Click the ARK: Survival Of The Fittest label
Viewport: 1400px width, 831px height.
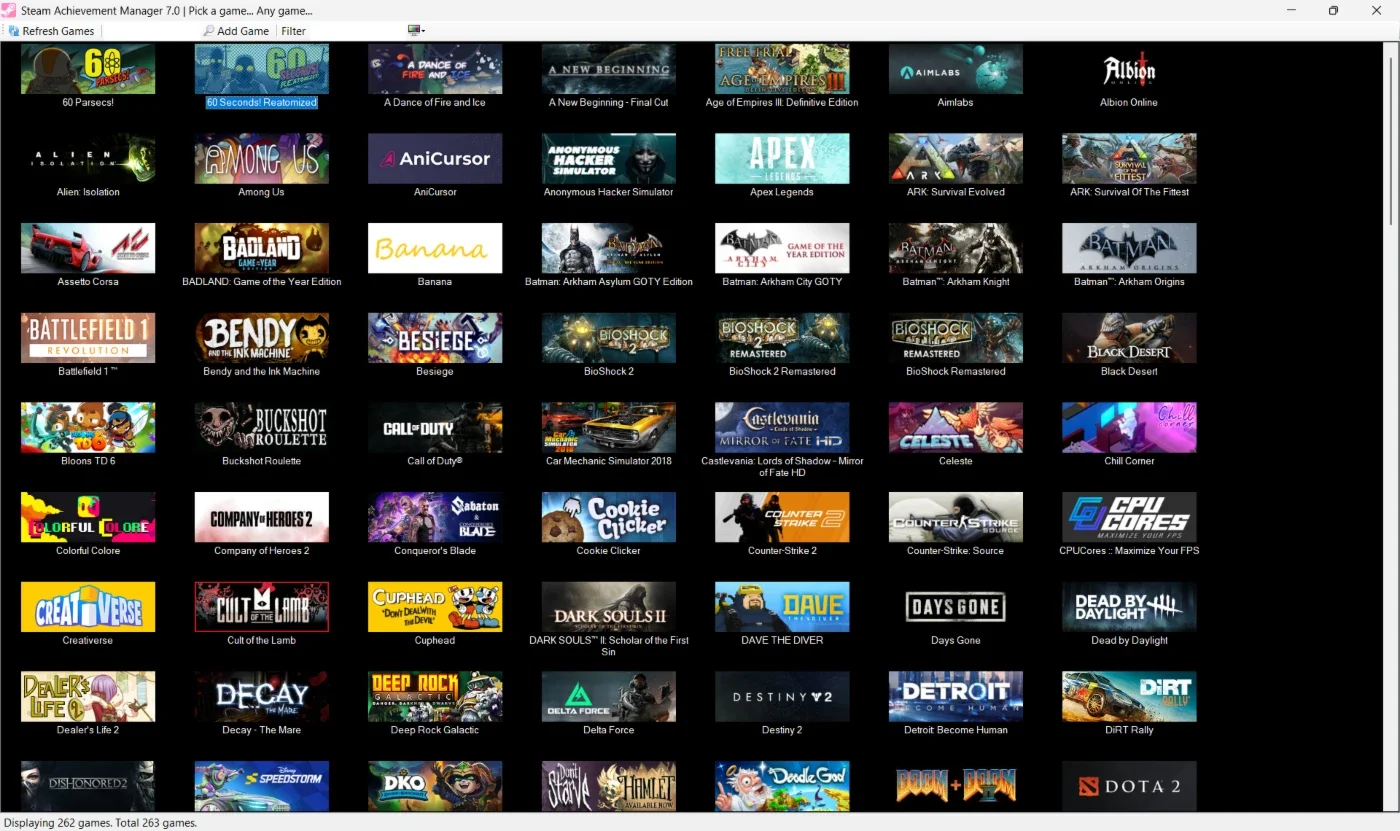(x=1129, y=192)
